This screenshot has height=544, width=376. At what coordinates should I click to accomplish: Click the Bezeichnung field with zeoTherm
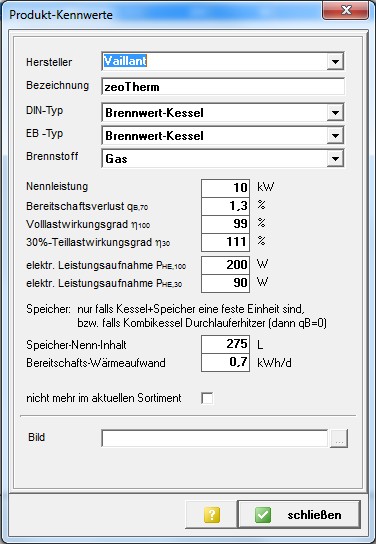223,87
